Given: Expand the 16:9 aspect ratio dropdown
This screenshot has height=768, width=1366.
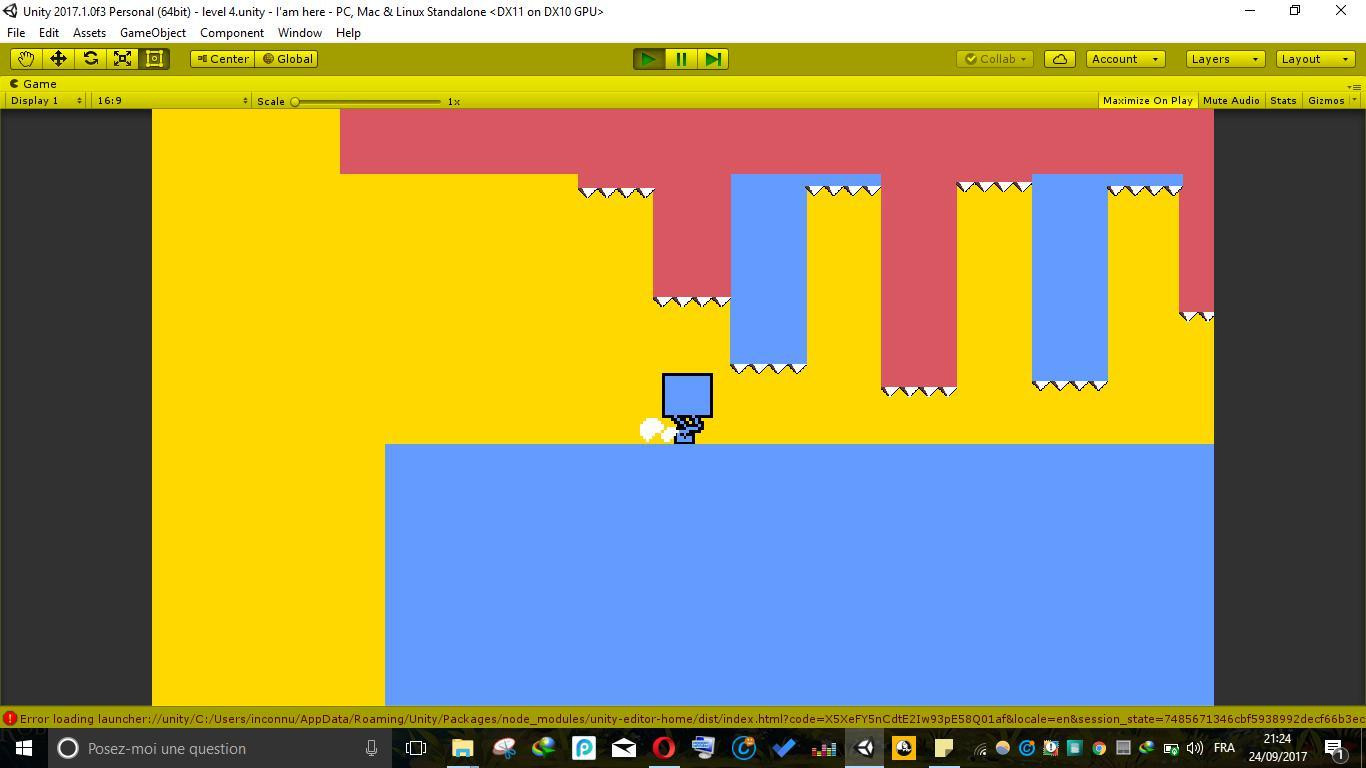Looking at the screenshot, I should (172, 101).
